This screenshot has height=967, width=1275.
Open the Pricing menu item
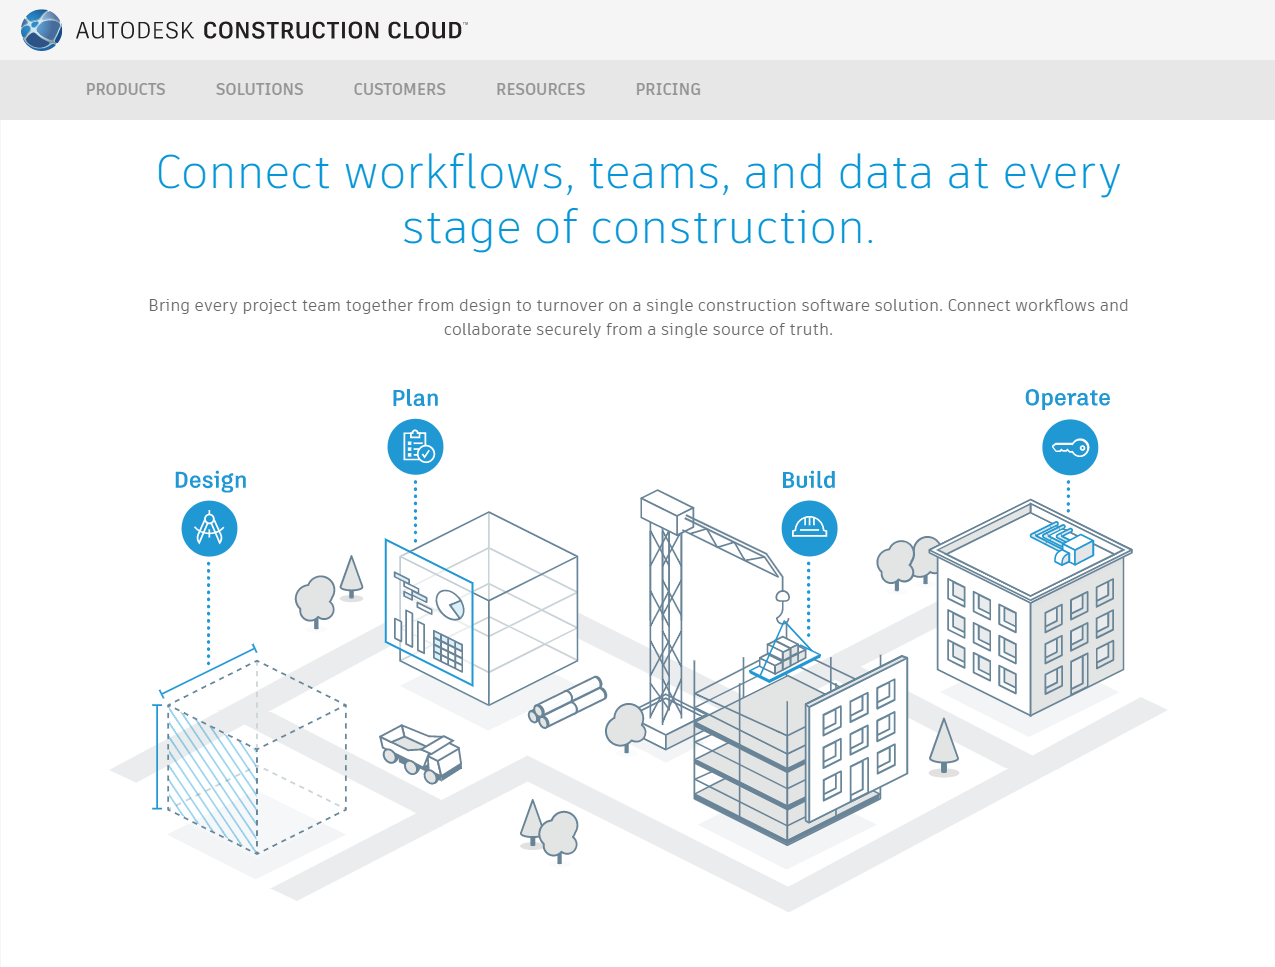(x=668, y=89)
